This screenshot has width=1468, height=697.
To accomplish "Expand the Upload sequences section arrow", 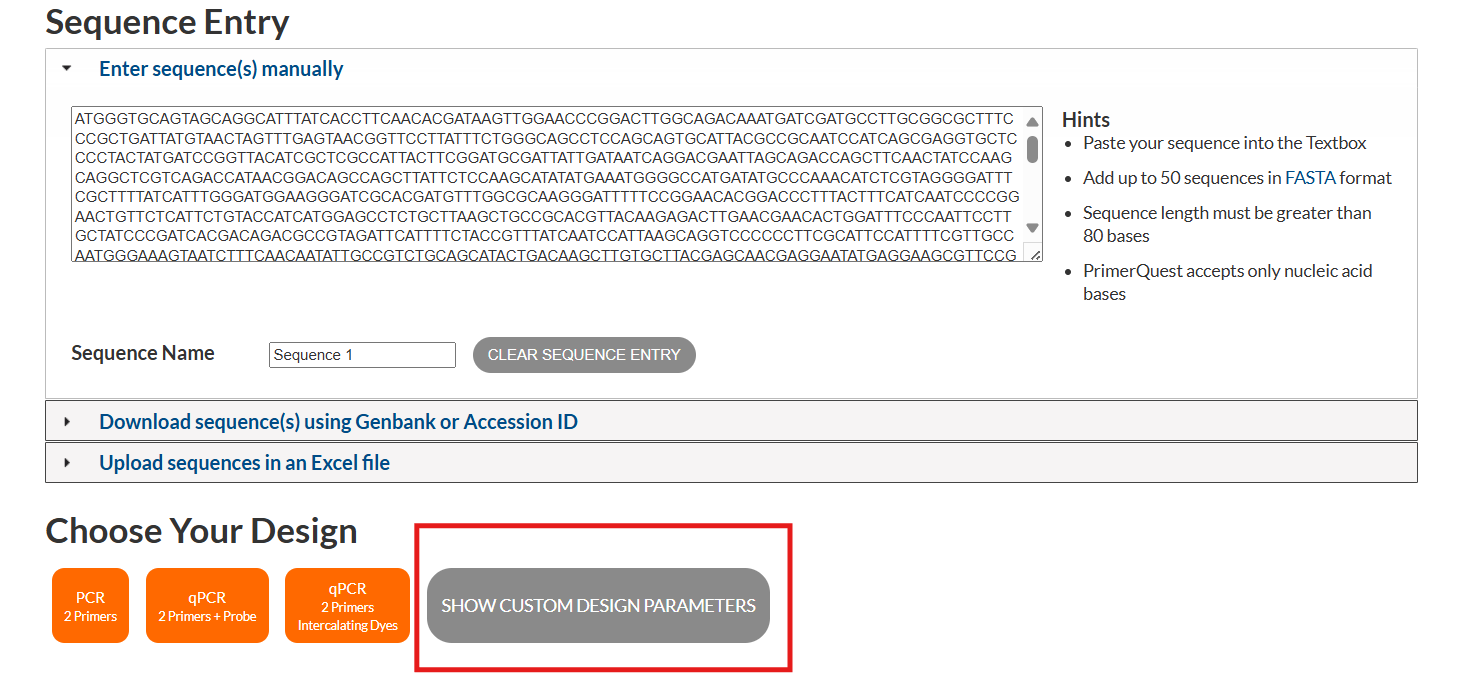I will coord(67,463).
